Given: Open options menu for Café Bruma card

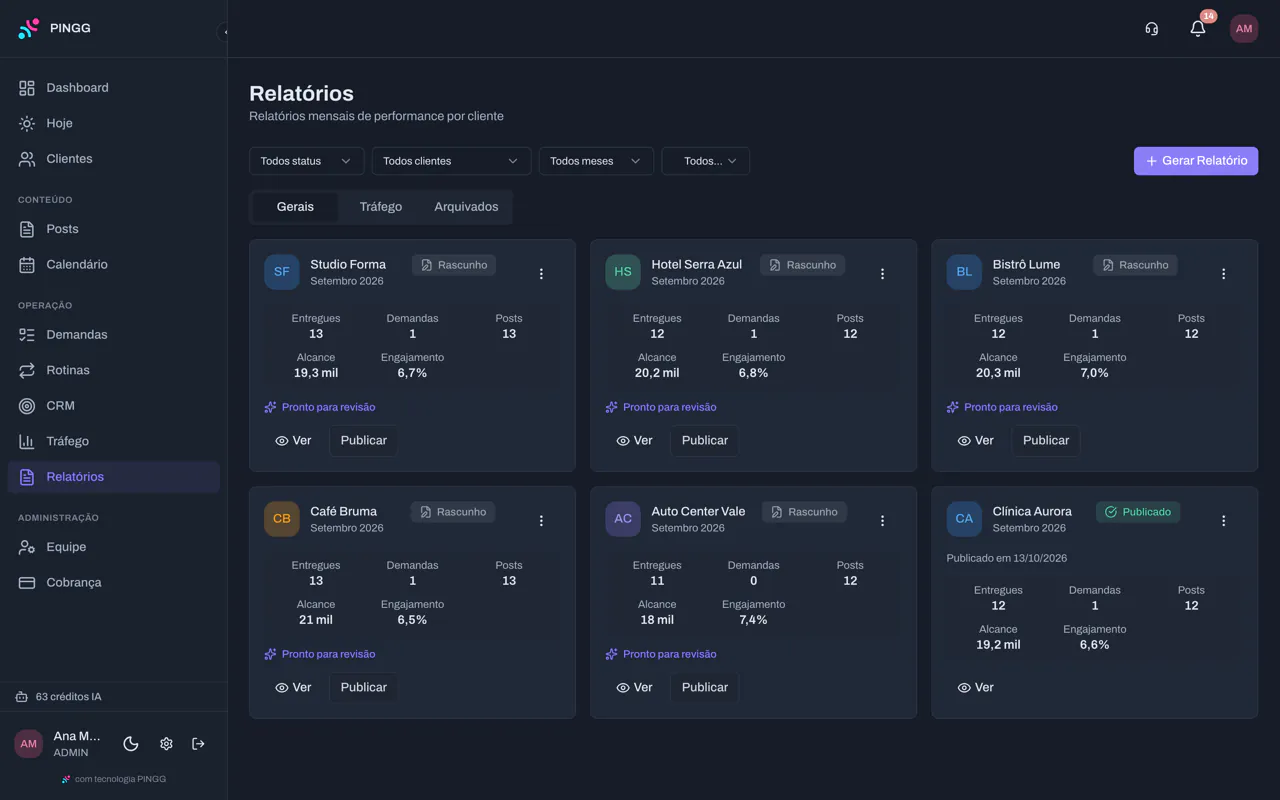Looking at the screenshot, I should (x=541, y=520).
